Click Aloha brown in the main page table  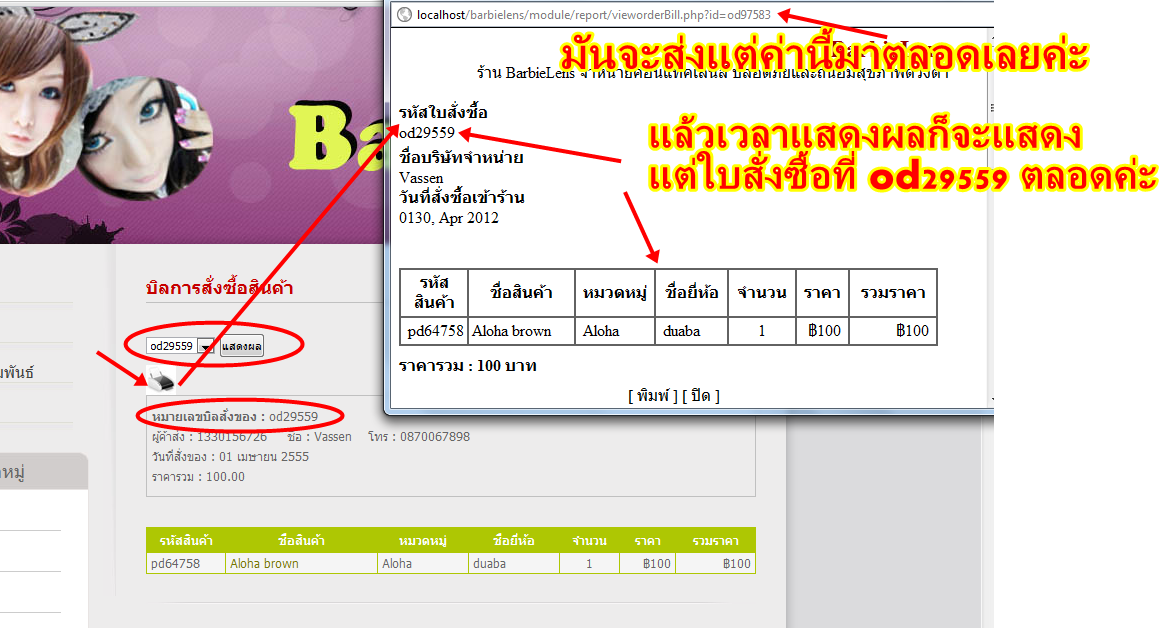[x=264, y=564]
